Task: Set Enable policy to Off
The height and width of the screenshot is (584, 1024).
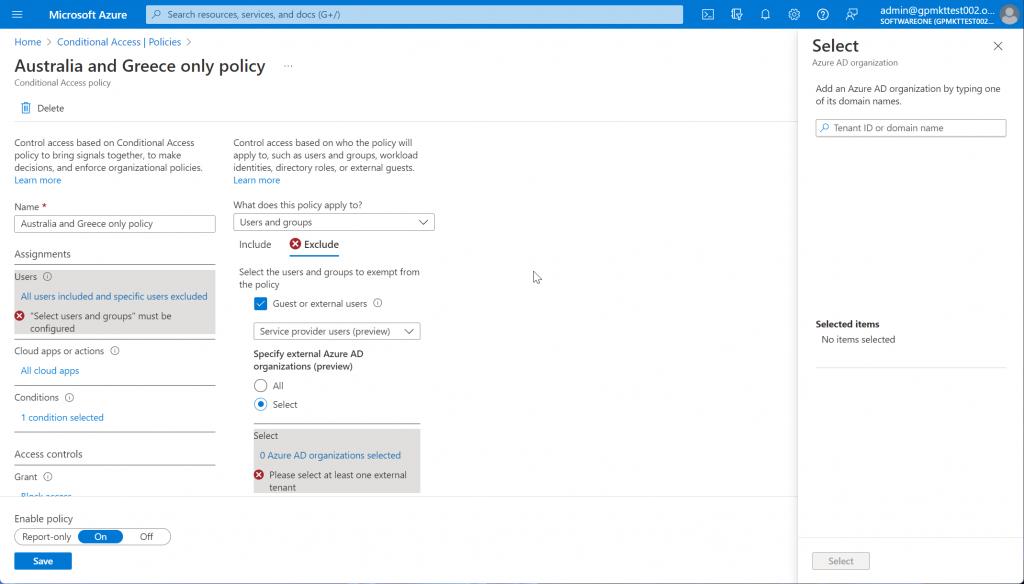Action: (146, 537)
